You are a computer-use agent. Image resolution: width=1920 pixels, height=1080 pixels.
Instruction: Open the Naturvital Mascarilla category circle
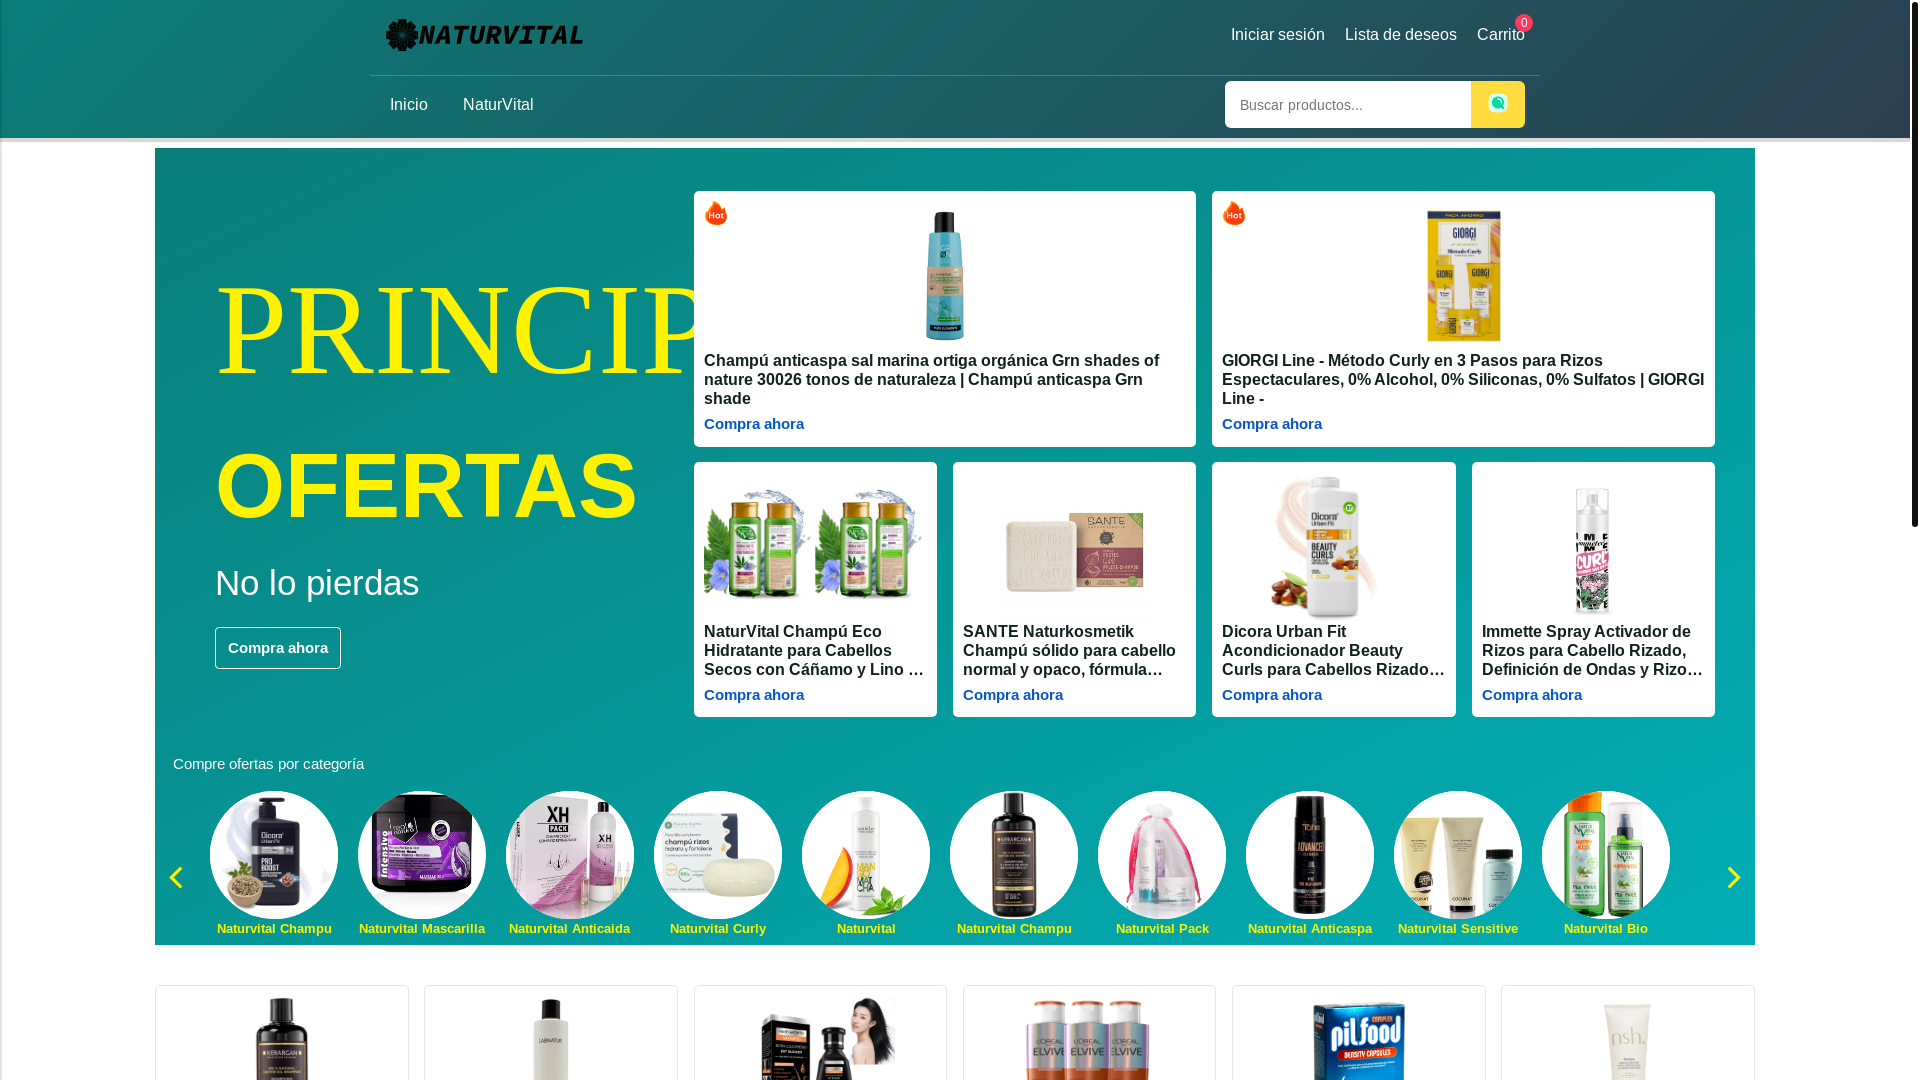click(422, 855)
